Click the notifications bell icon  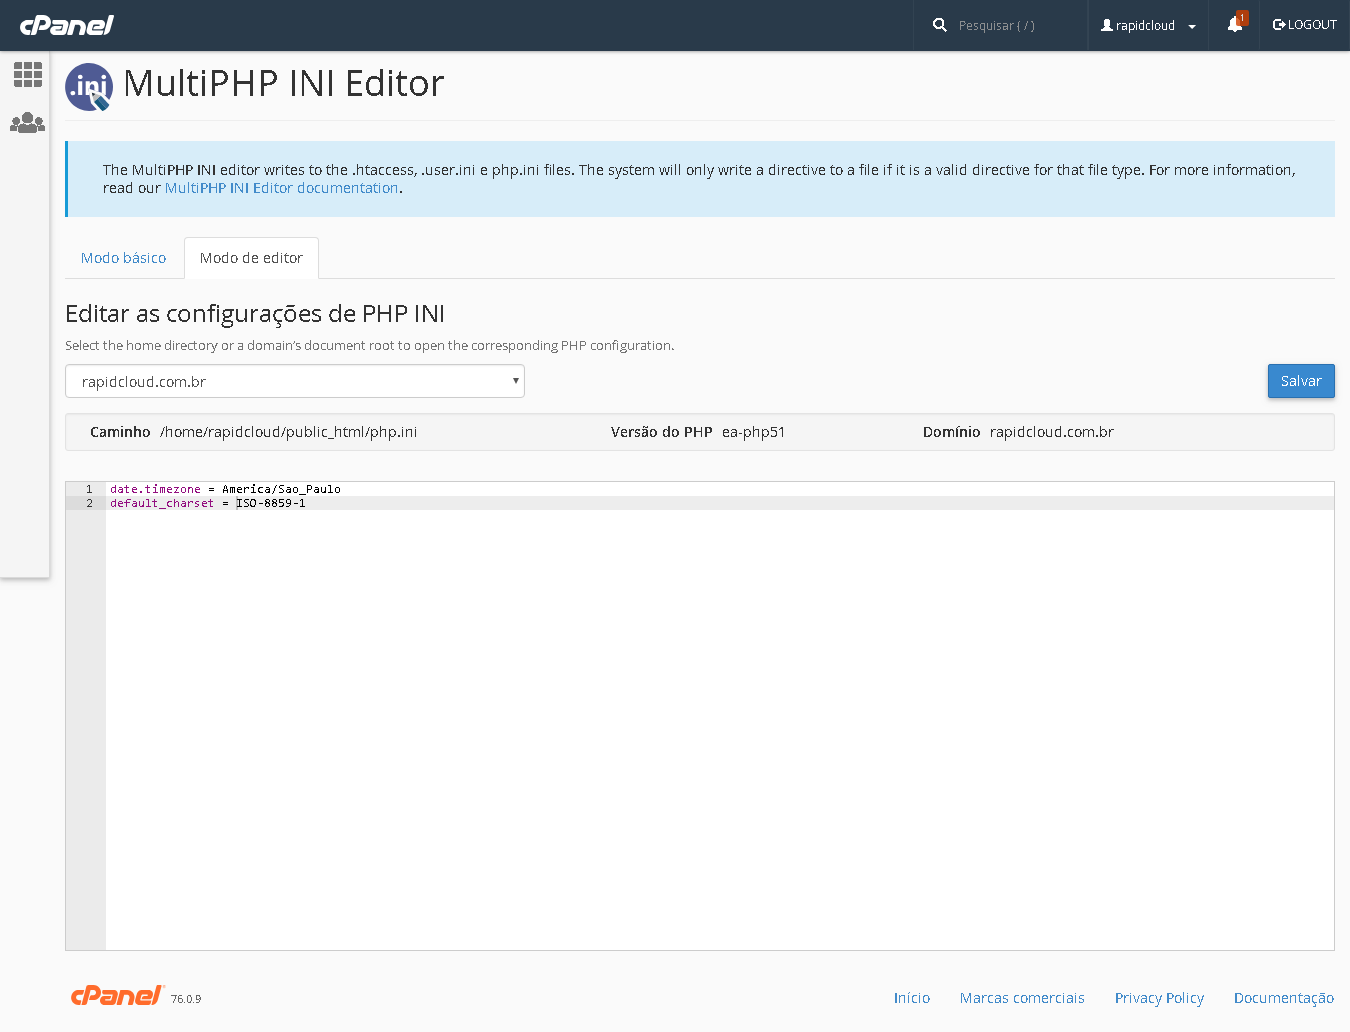point(1235,25)
